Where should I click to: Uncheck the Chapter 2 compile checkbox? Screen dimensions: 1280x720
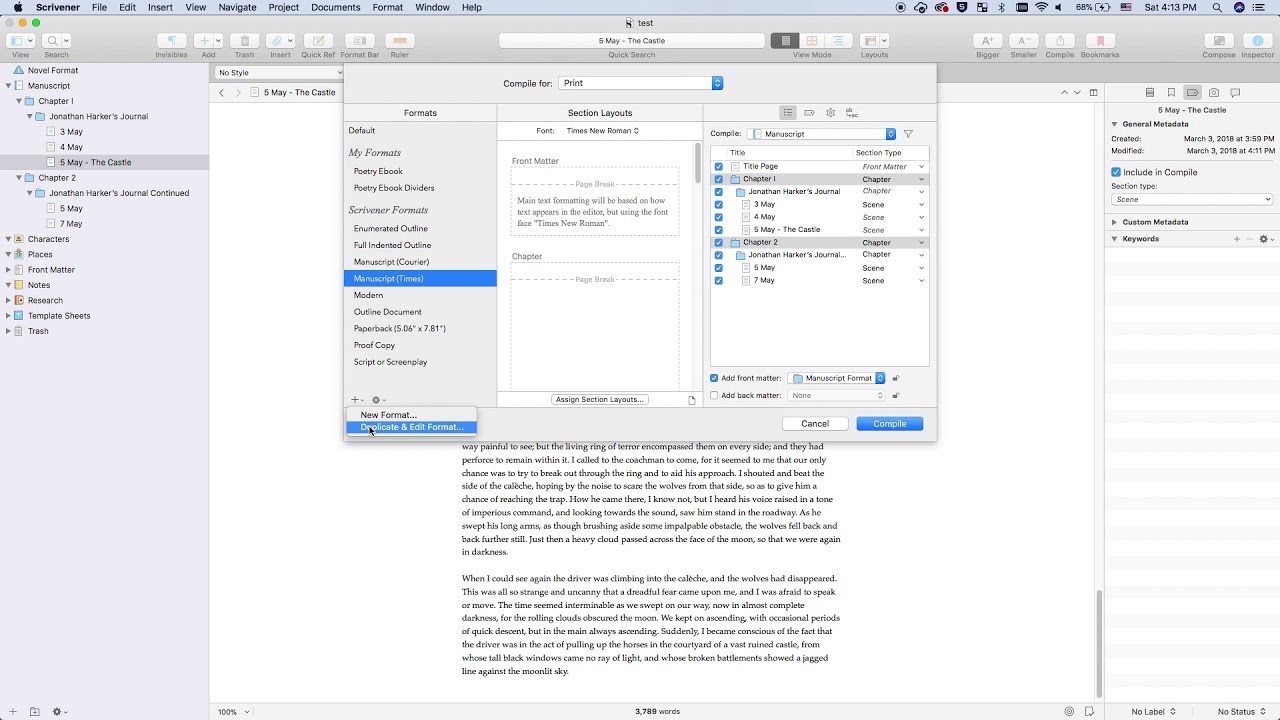pyautogui.click(x=718, y=243)
